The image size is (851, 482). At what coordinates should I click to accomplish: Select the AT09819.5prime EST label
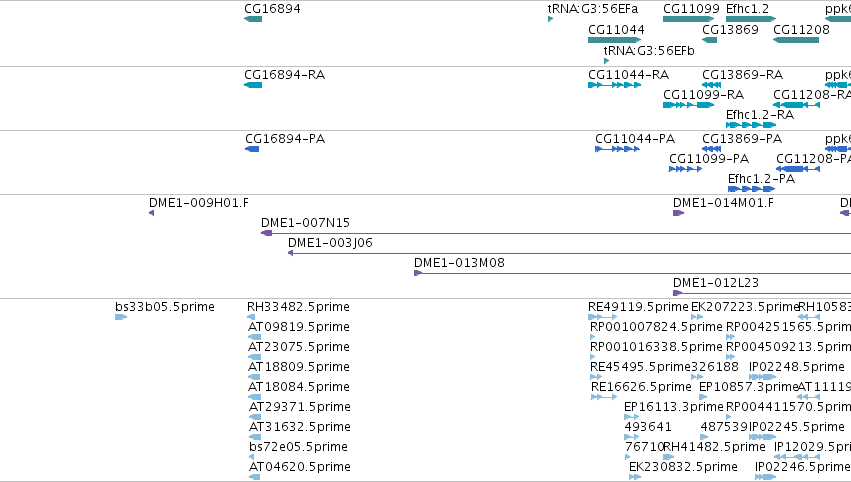pos(299,327)
